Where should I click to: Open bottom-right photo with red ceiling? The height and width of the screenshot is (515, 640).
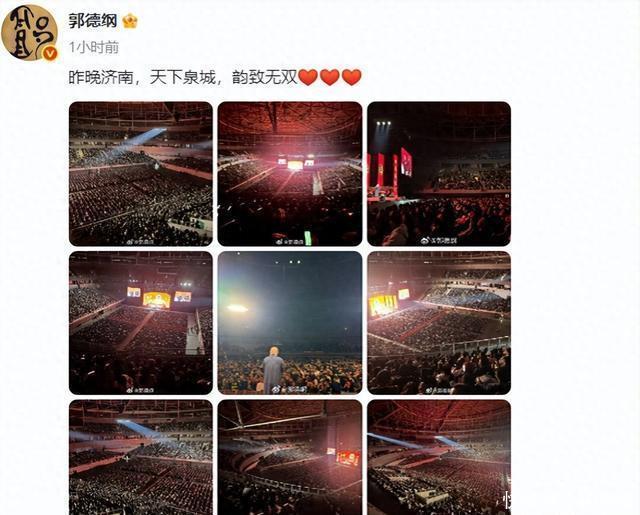point(439,457)
